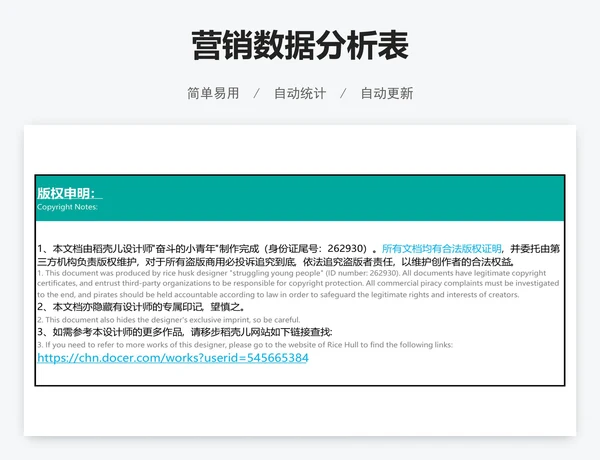Click the line starting '1、本文档由稻壳儿设计师'

click(298, 249)
